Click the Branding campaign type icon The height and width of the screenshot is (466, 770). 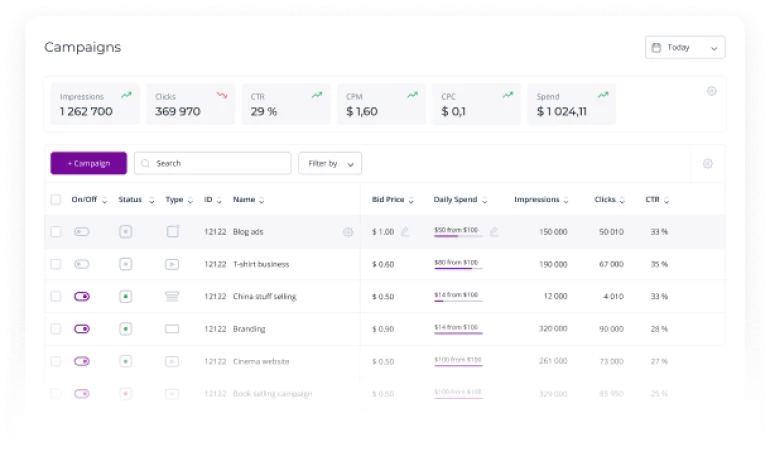[172, 328]
